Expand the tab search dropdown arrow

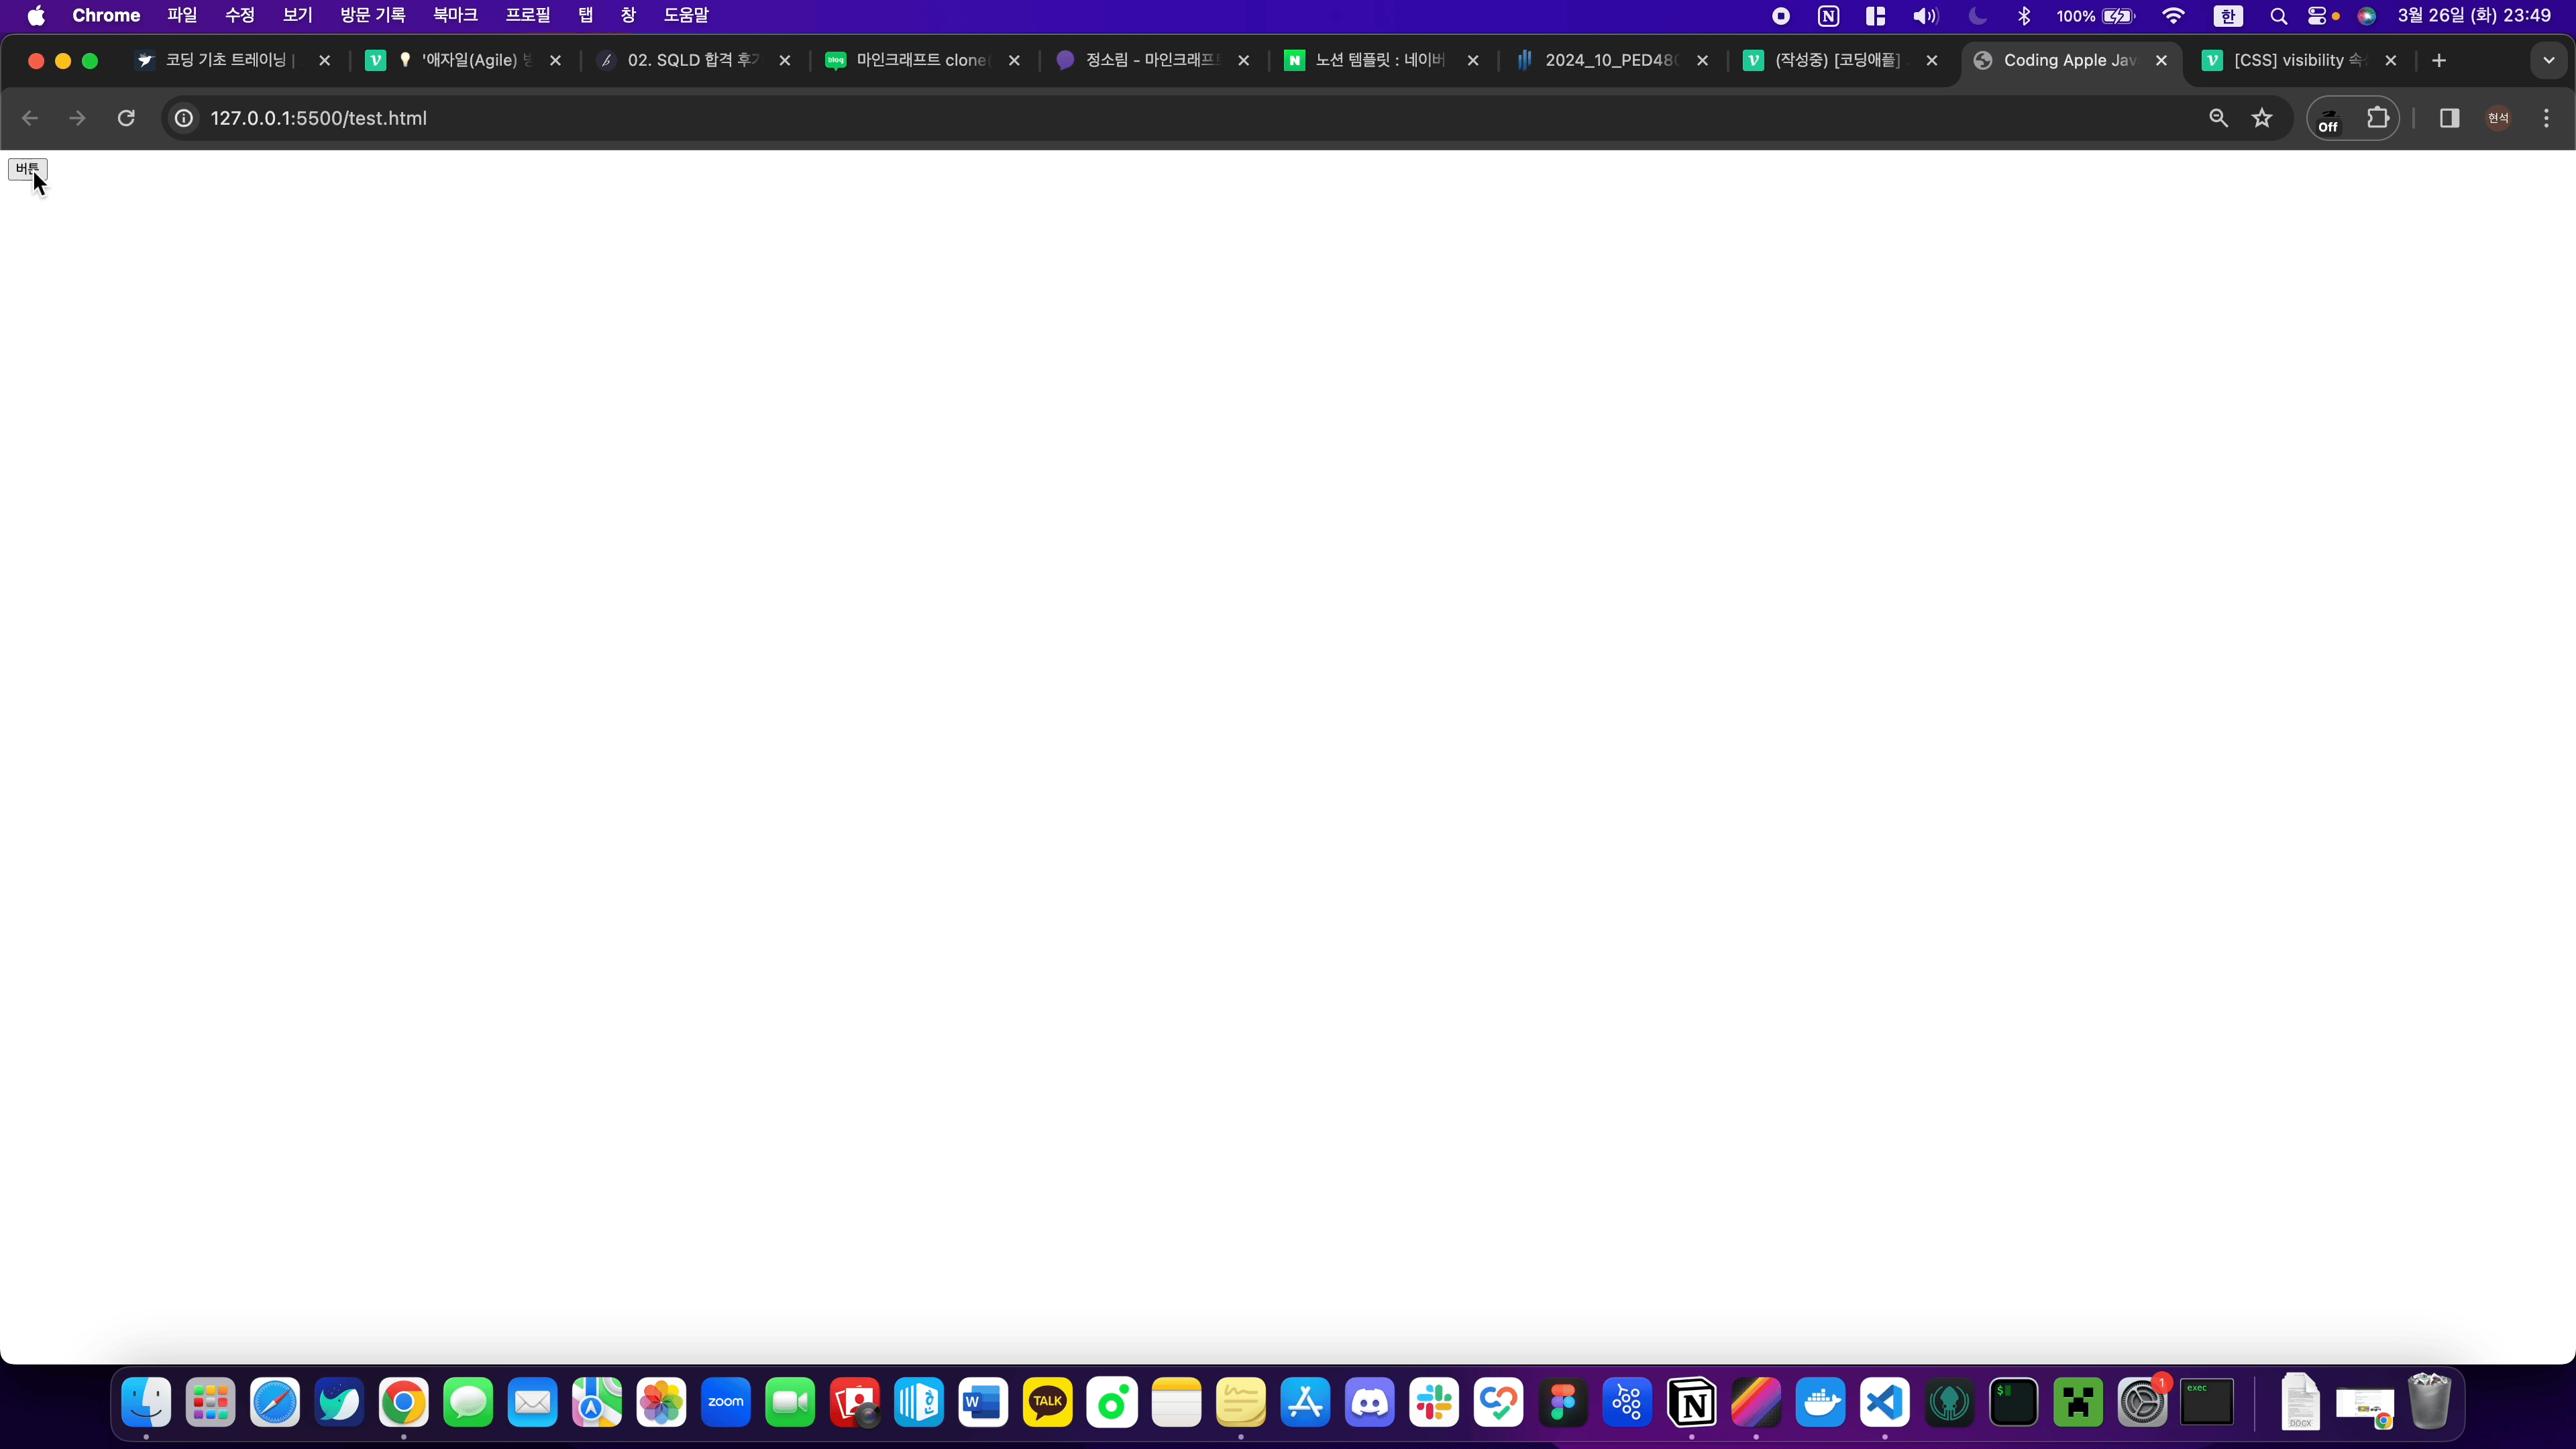click(2549, 60)
